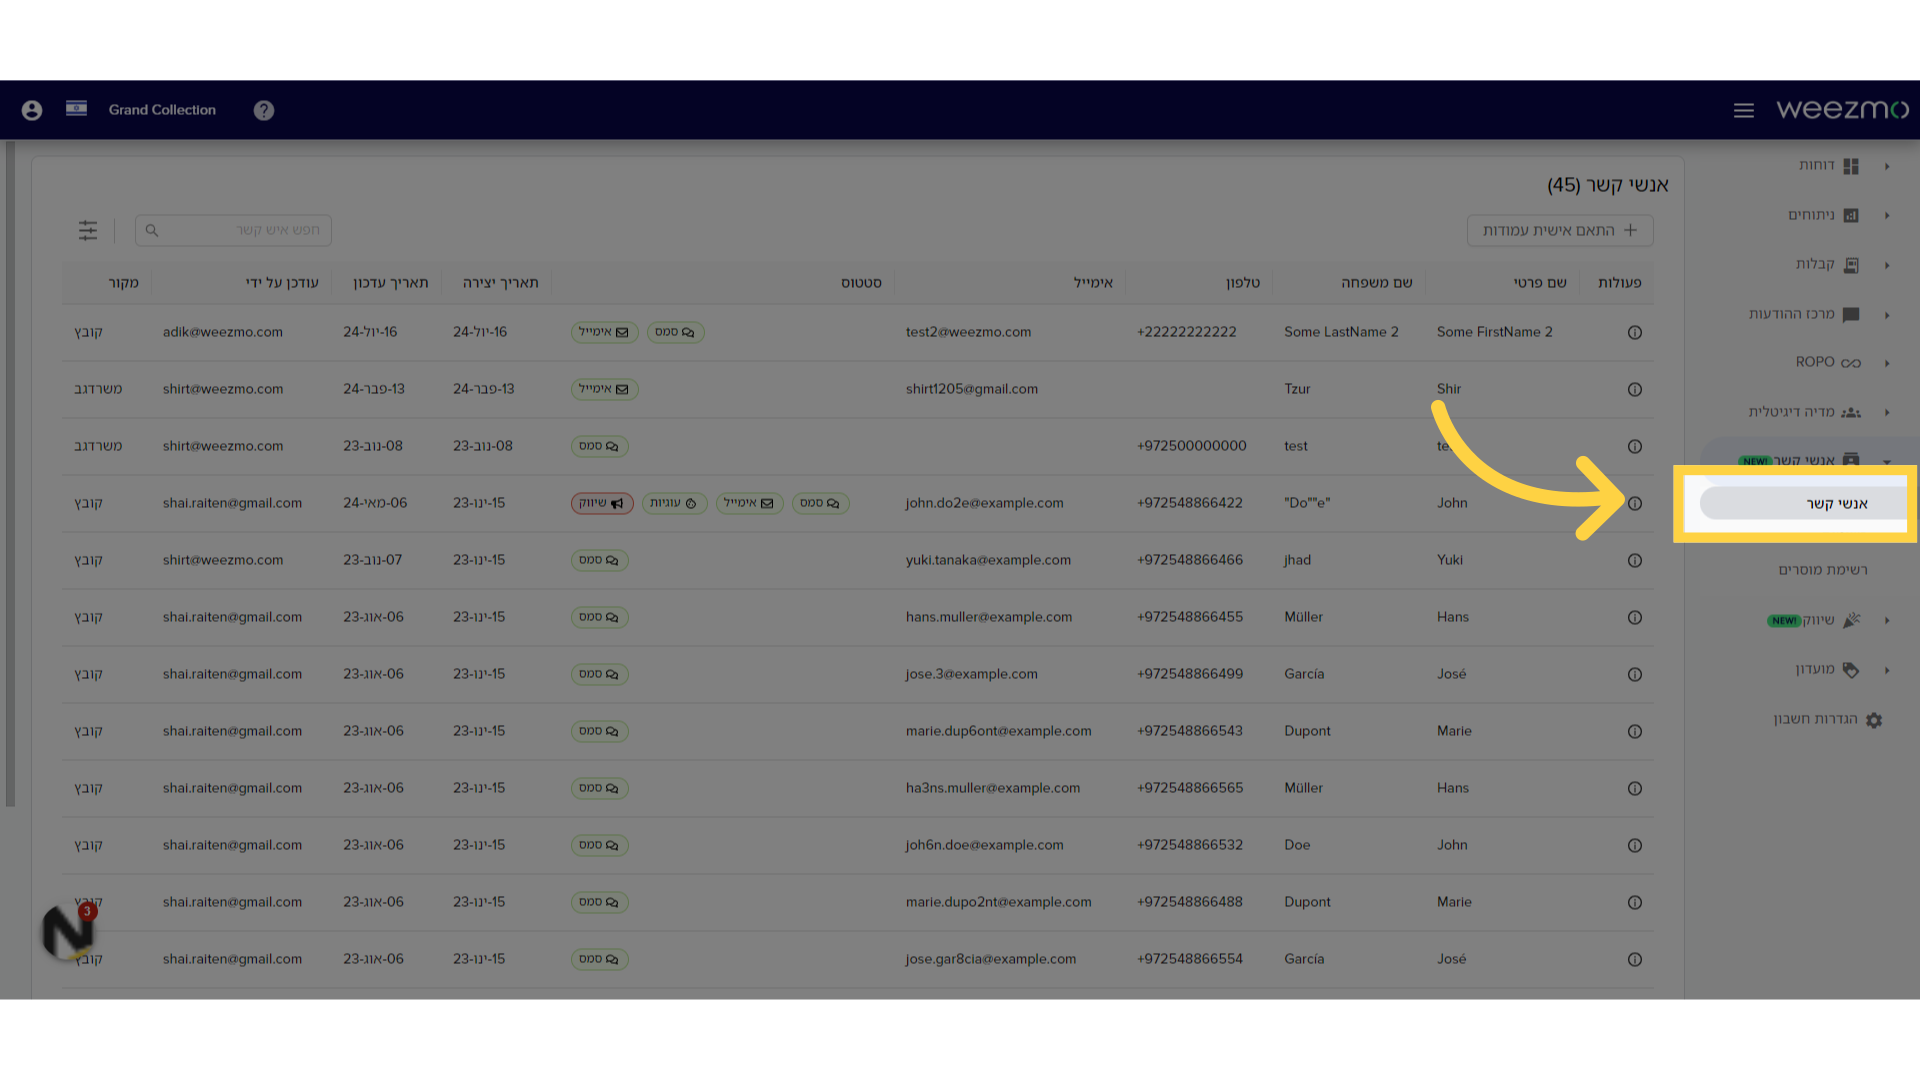Expand the ניתוחים sidebar section arrow
Screen dimensions: 1920x1080
pyautogui.click(x=1887, y=215)
